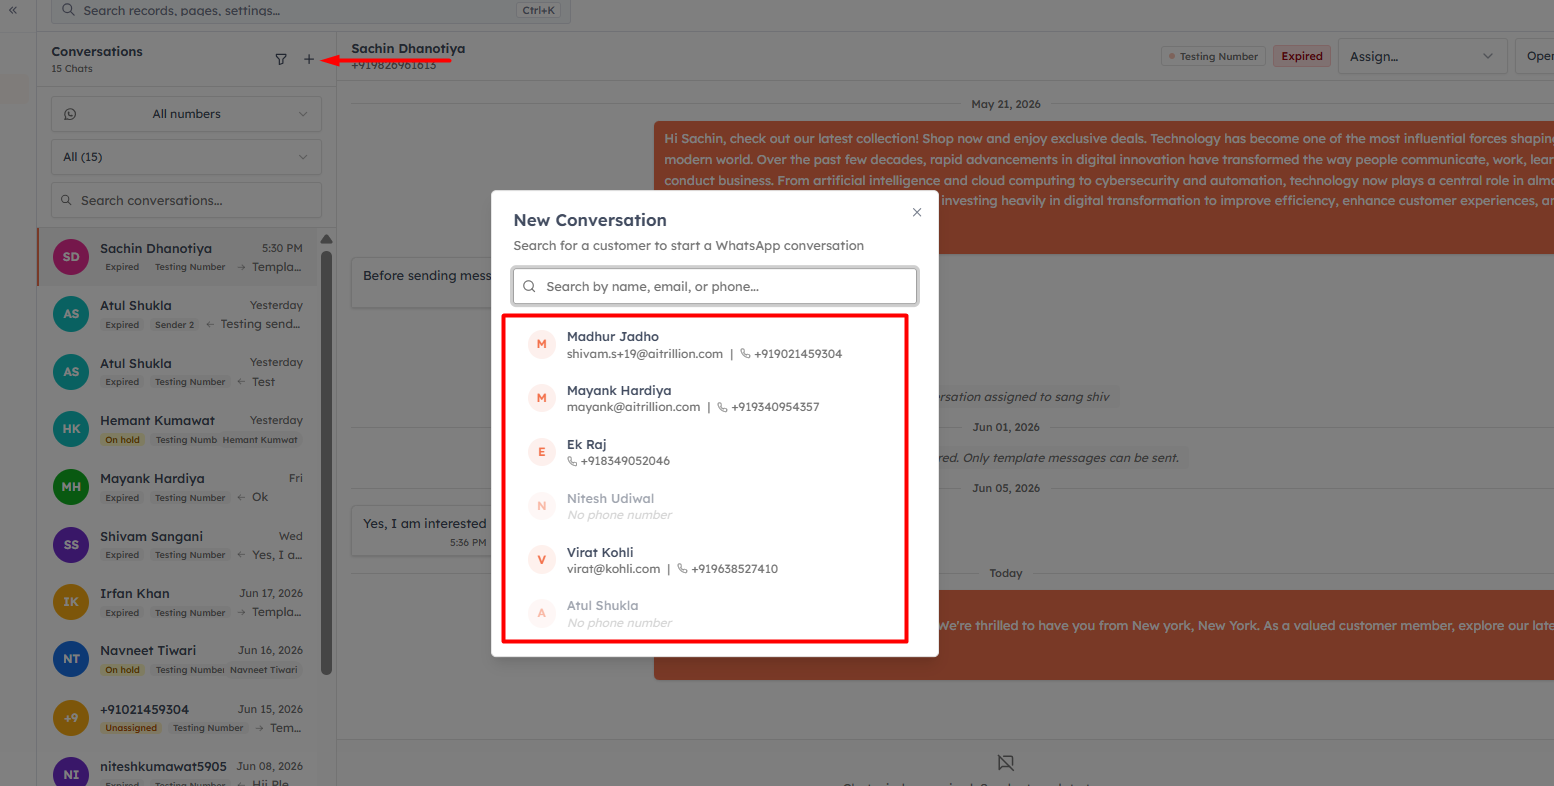Open the +91021459304 unassigned chat
This screenshot has height=786, width=1554.
click(178, 718)
